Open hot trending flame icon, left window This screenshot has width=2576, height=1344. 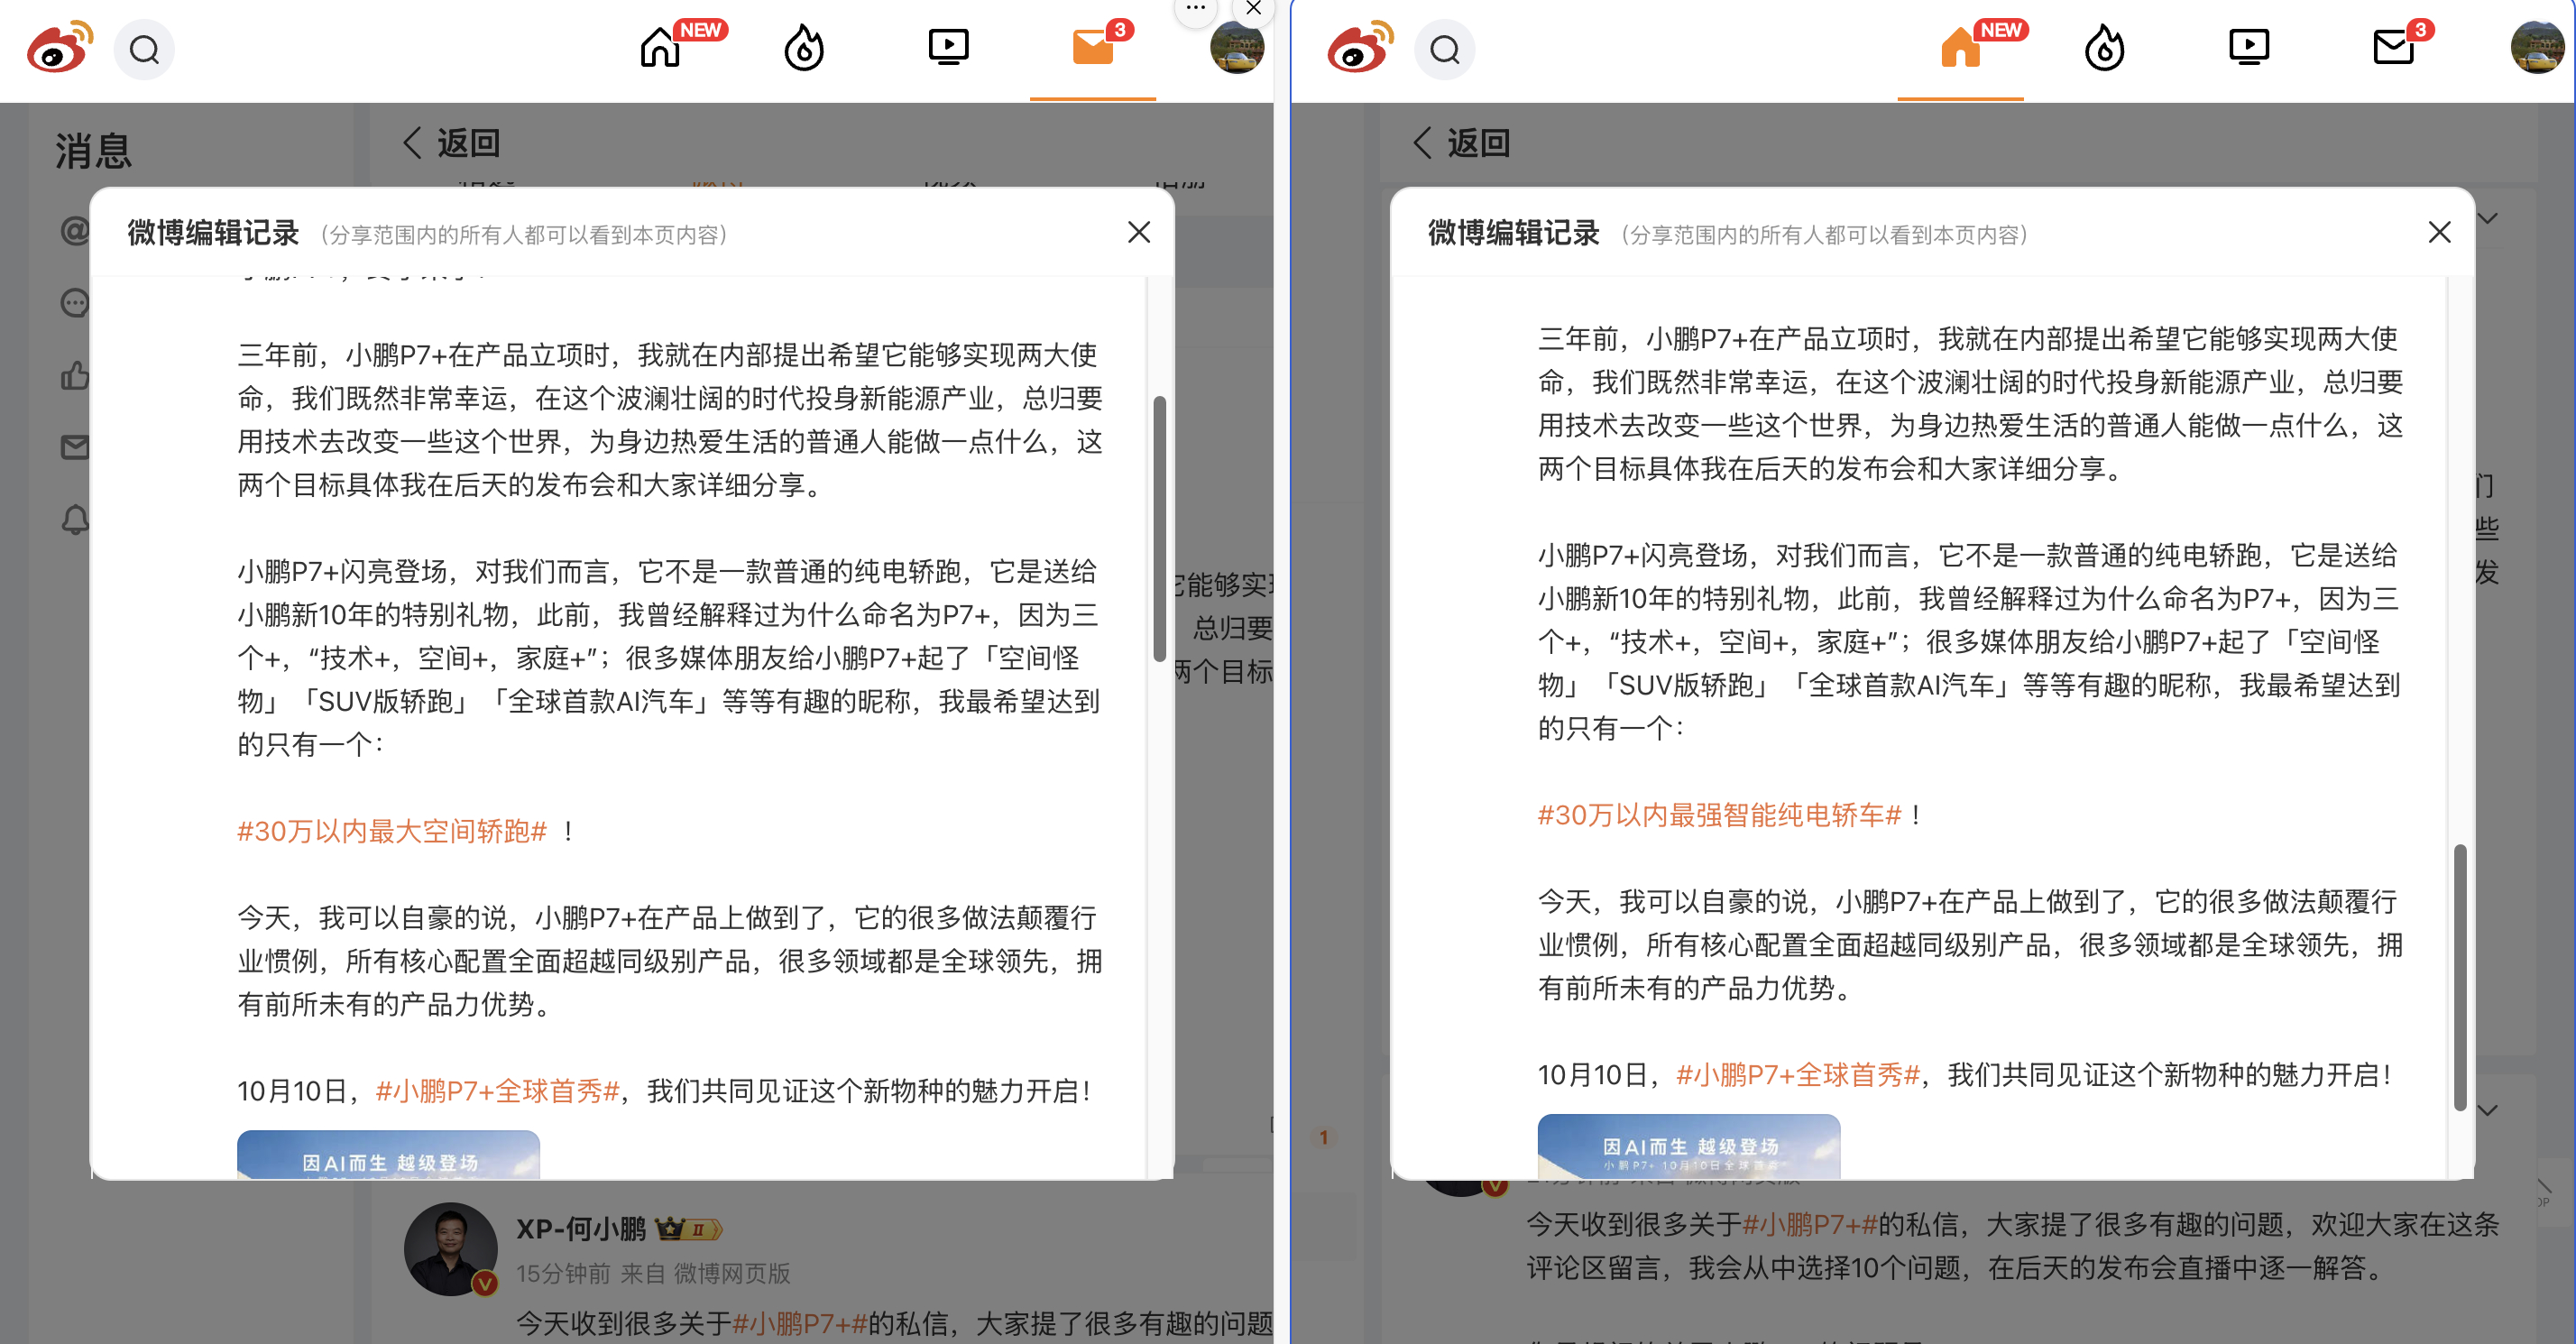click(x=804, y=47)
